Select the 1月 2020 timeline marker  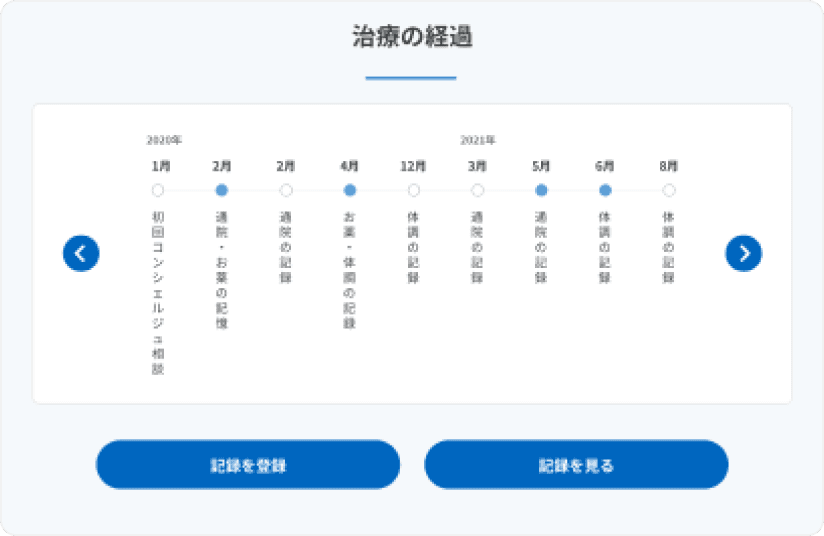(158, 190)
